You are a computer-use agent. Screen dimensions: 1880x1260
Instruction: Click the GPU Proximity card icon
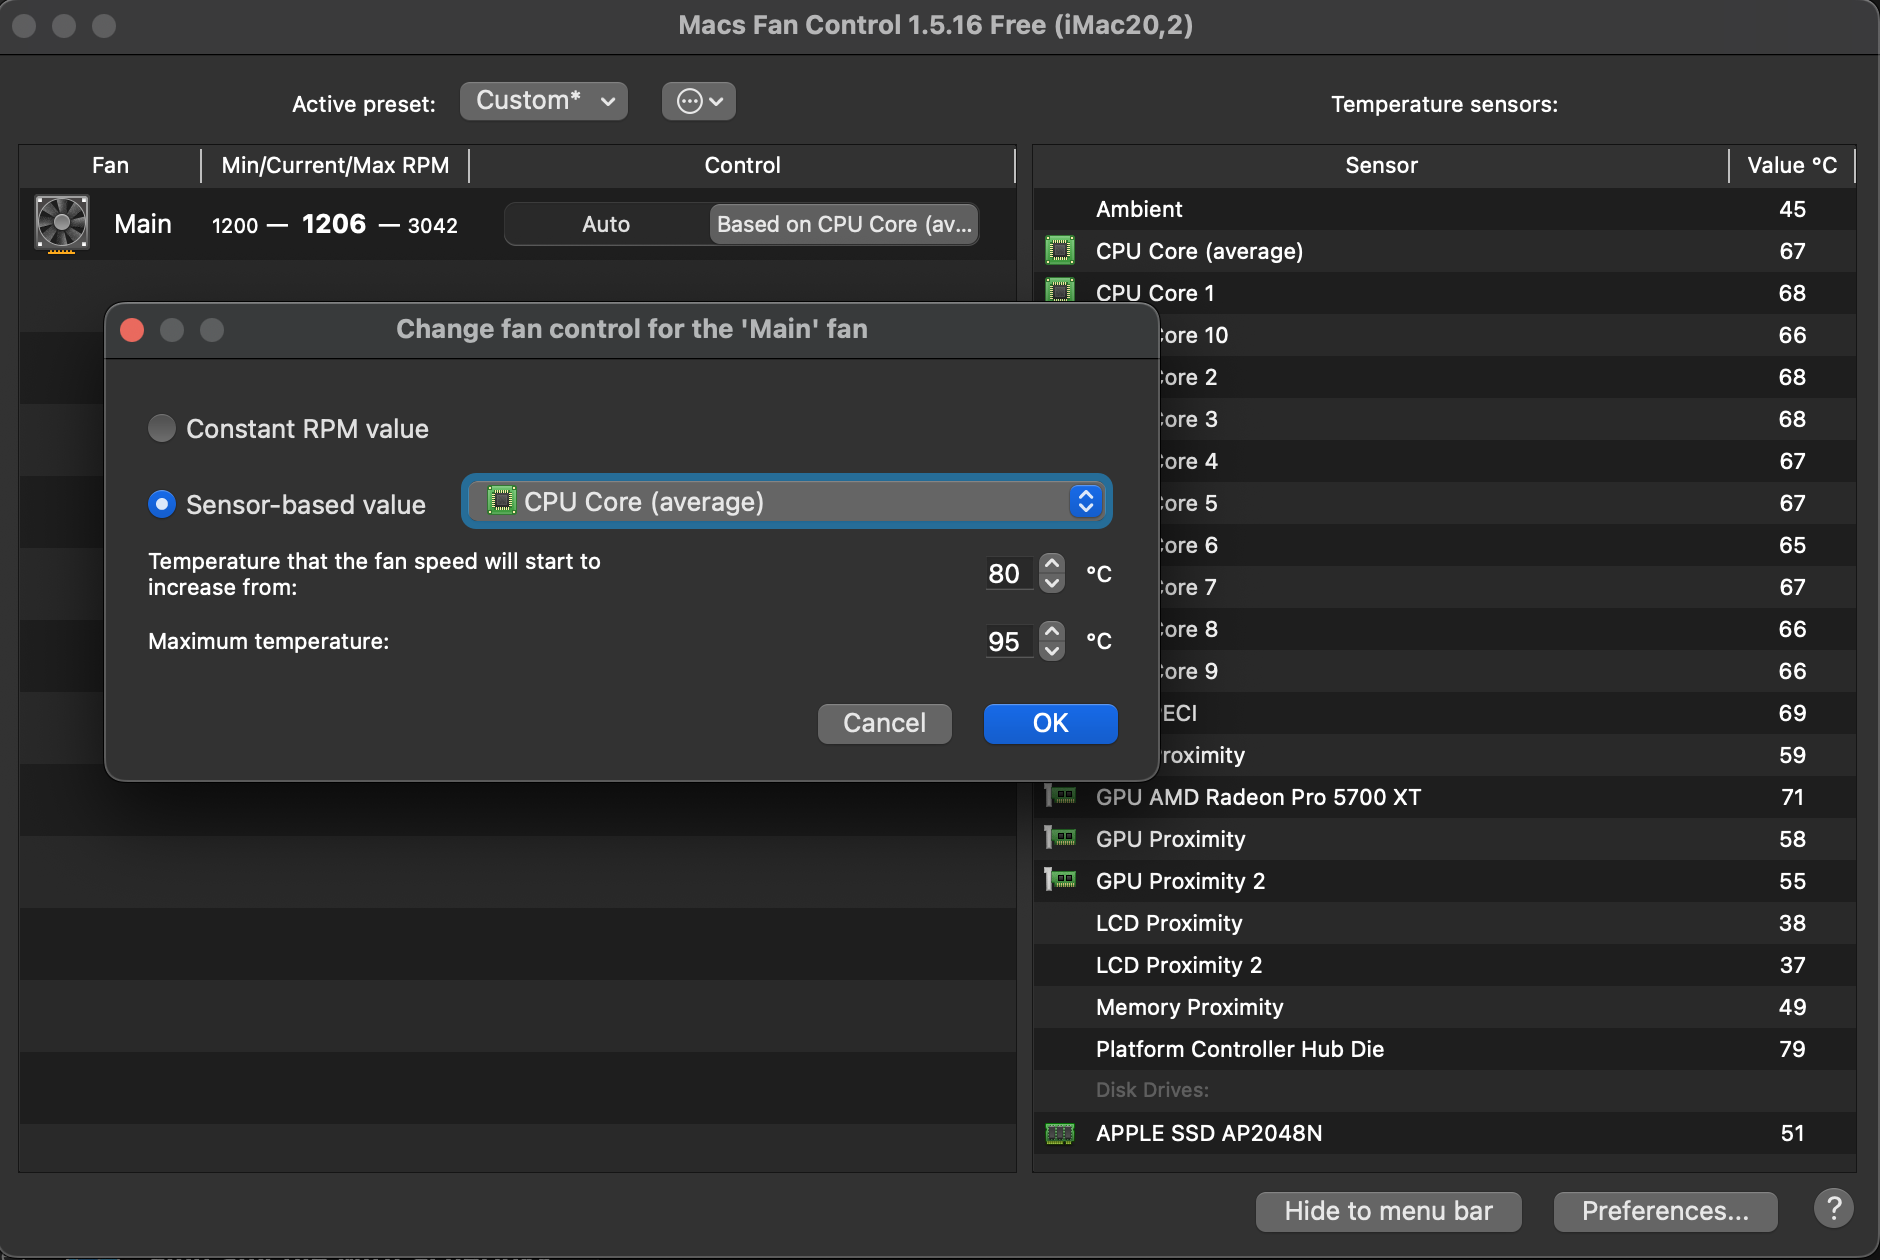(x=1060, y=838)
